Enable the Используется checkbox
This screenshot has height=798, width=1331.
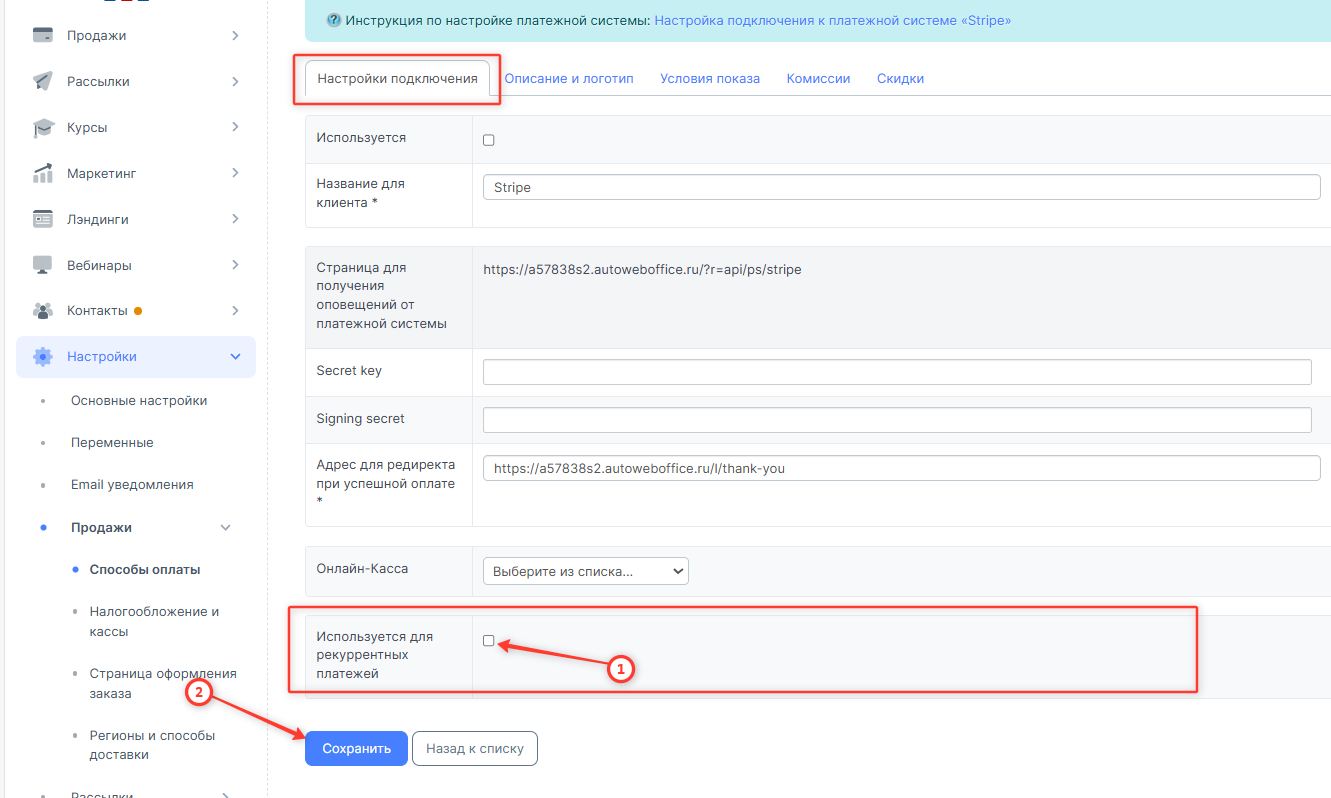click(x=489, y=140)
